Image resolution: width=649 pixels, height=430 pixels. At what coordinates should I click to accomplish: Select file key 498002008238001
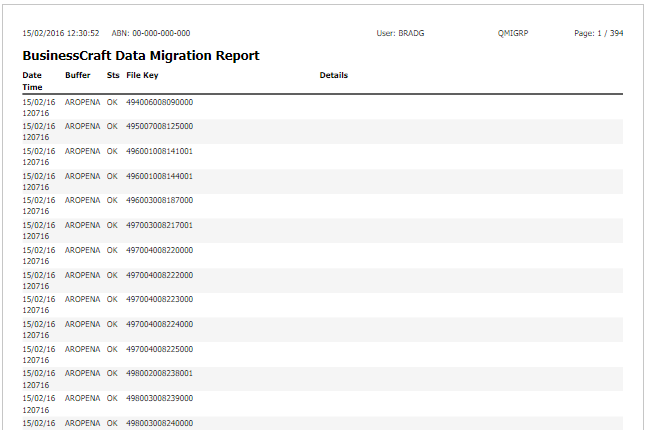[159, 373]
